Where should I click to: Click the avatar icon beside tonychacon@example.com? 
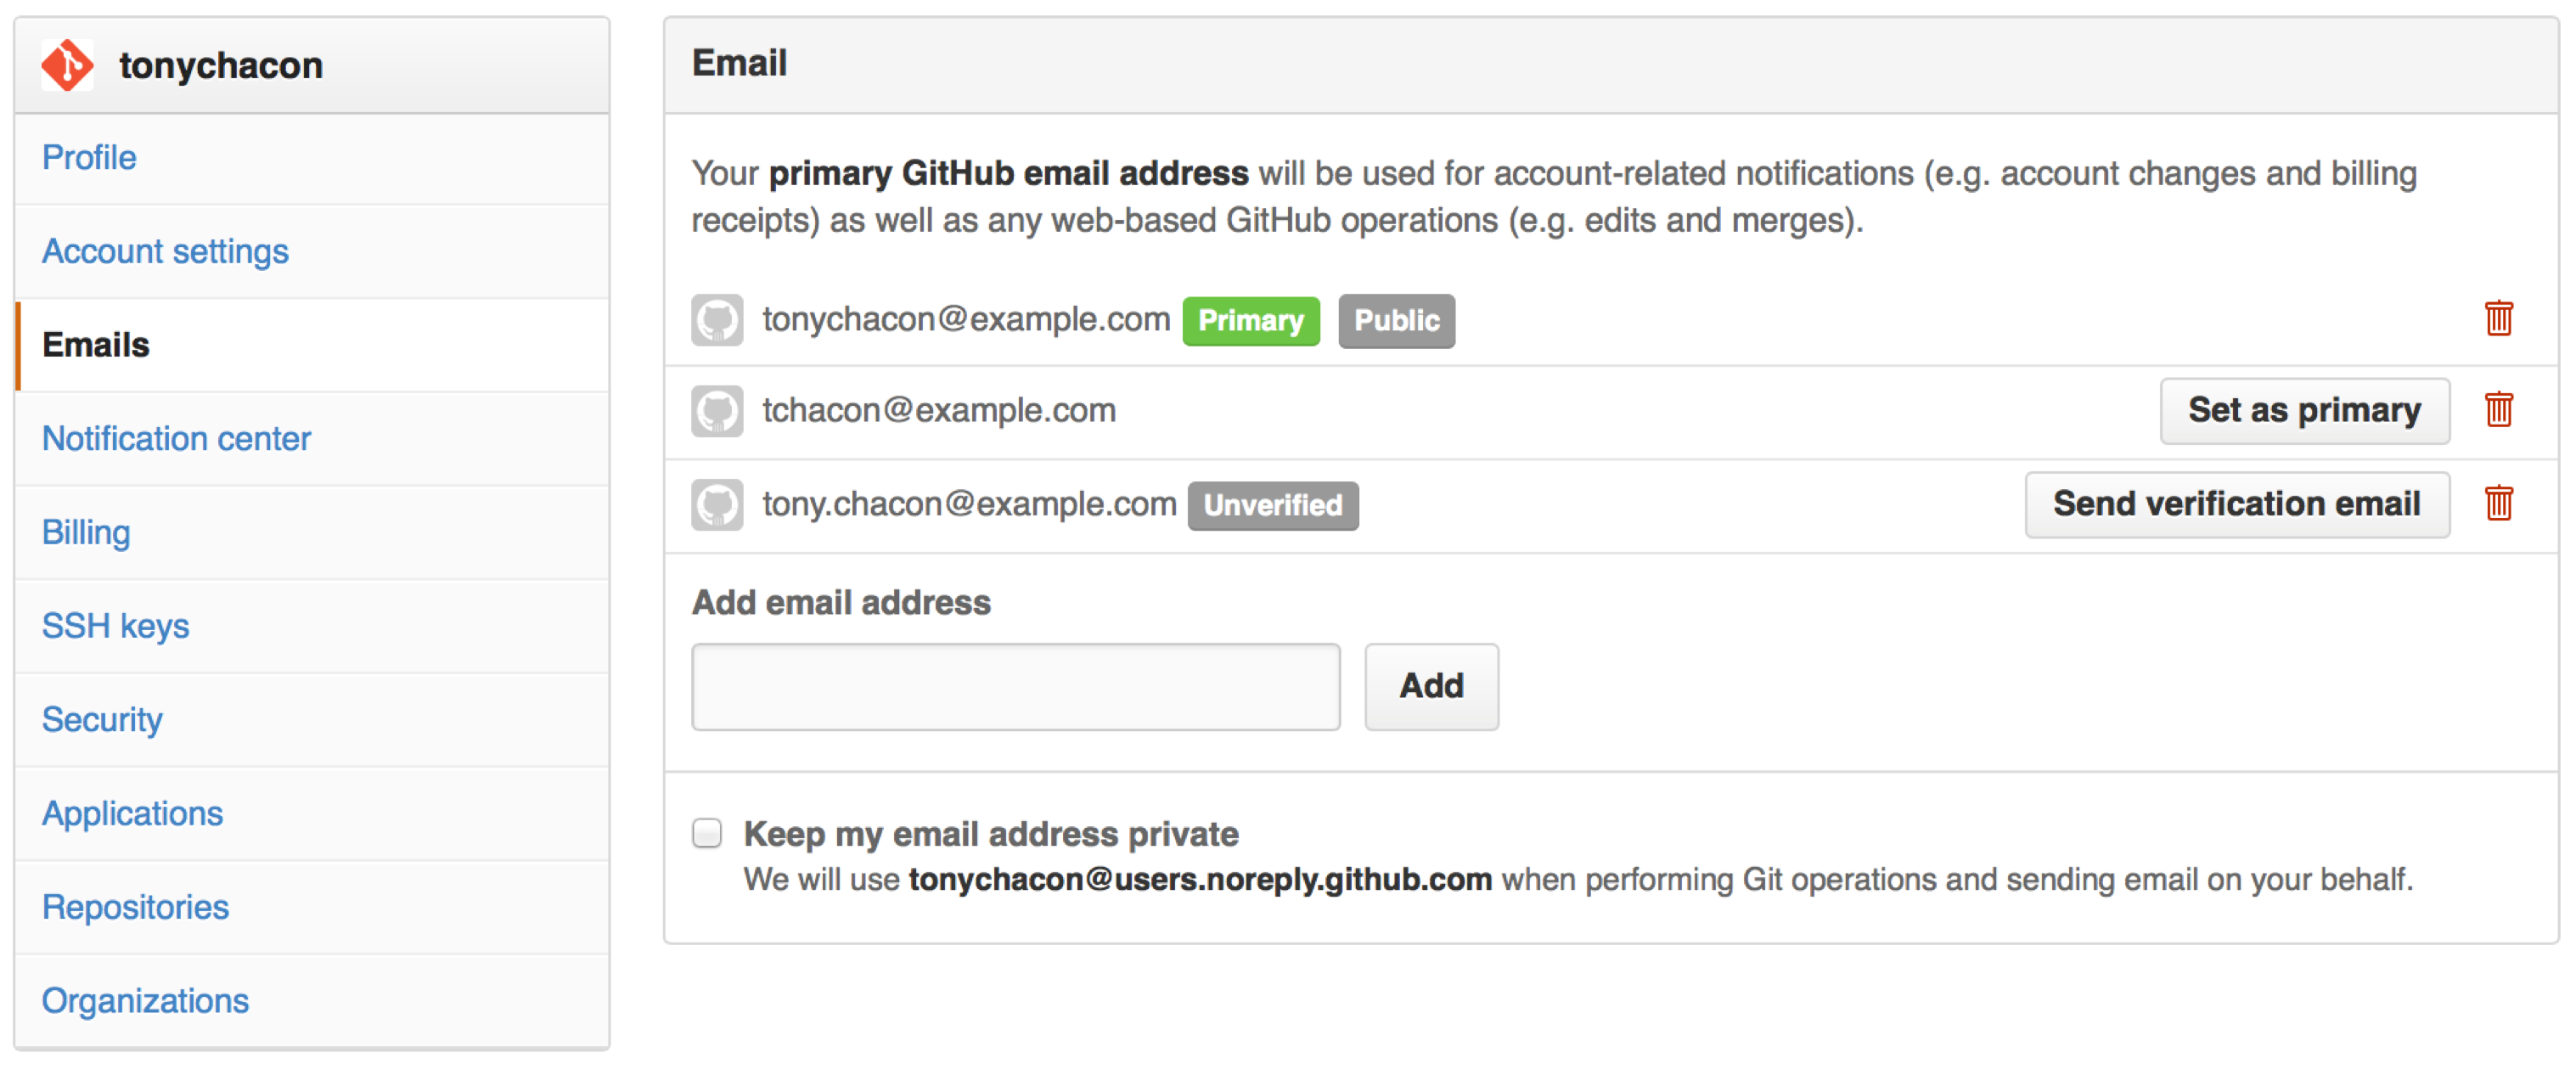pos(717,320)
